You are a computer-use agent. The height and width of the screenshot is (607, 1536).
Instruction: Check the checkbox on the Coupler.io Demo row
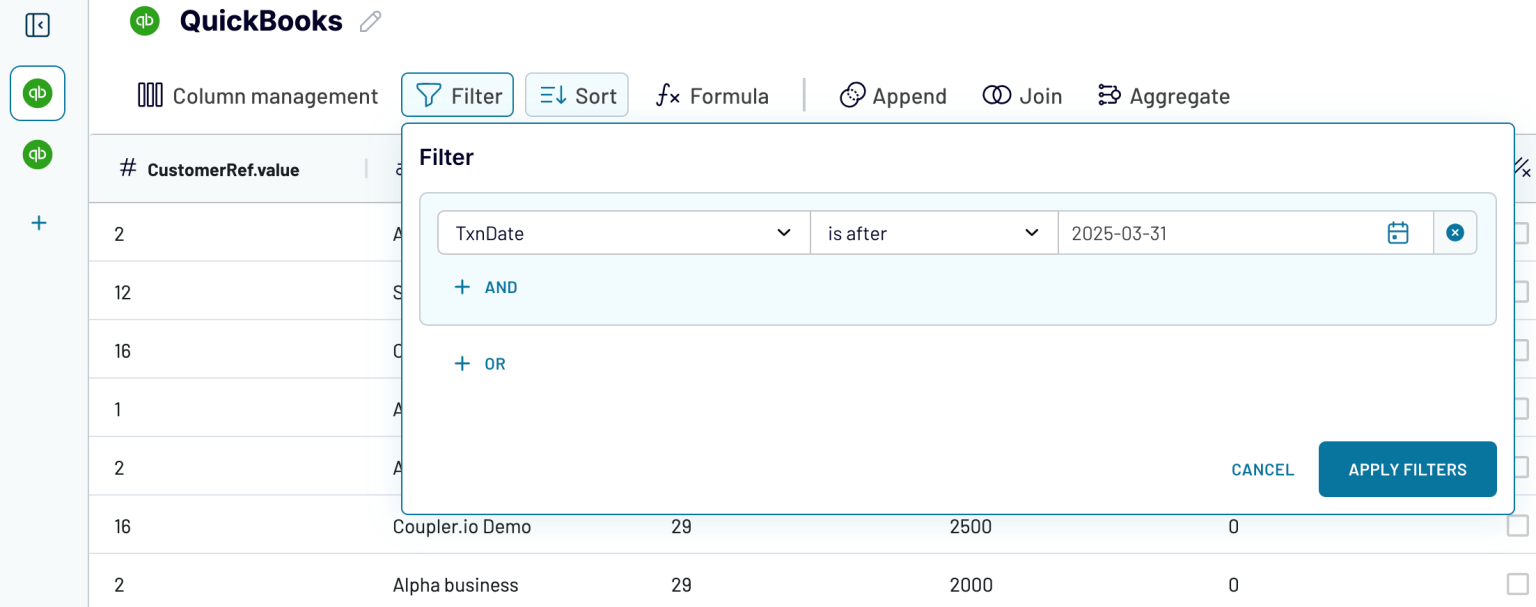click(1516, 527)
